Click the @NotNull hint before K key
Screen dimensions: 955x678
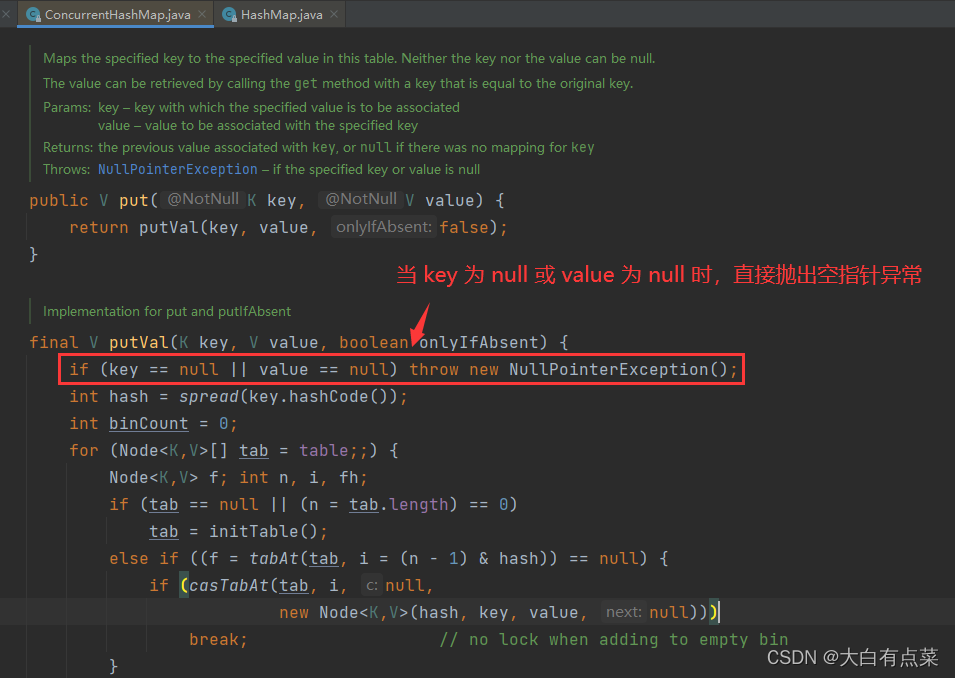point(203,199)
